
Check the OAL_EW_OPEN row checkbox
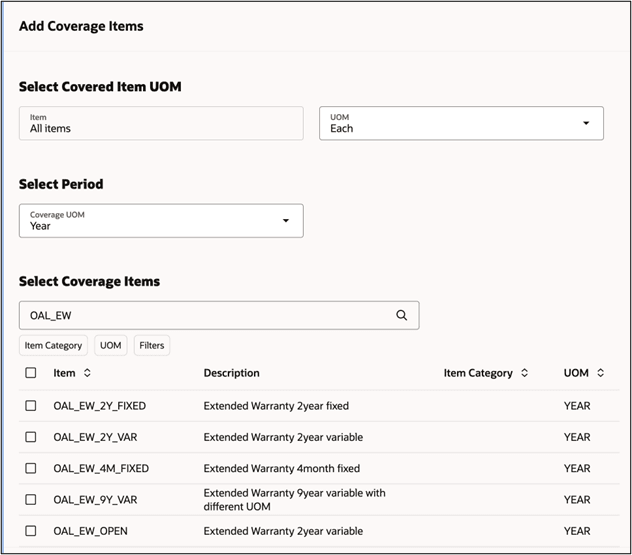tap(31, 531)
